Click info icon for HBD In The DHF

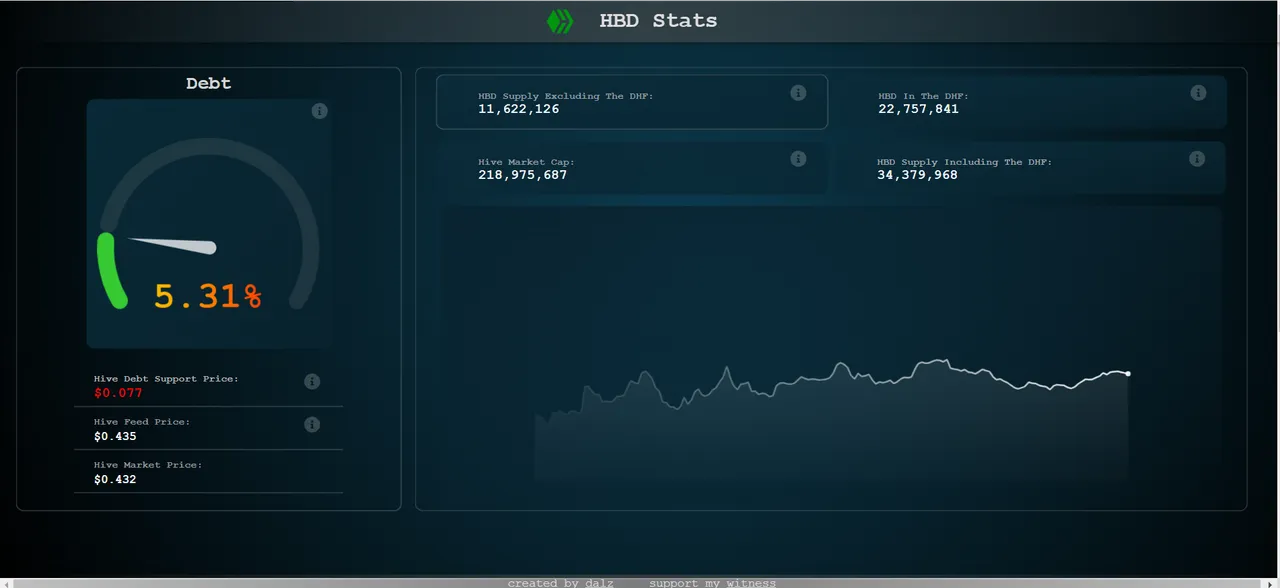pos(1198,93)
